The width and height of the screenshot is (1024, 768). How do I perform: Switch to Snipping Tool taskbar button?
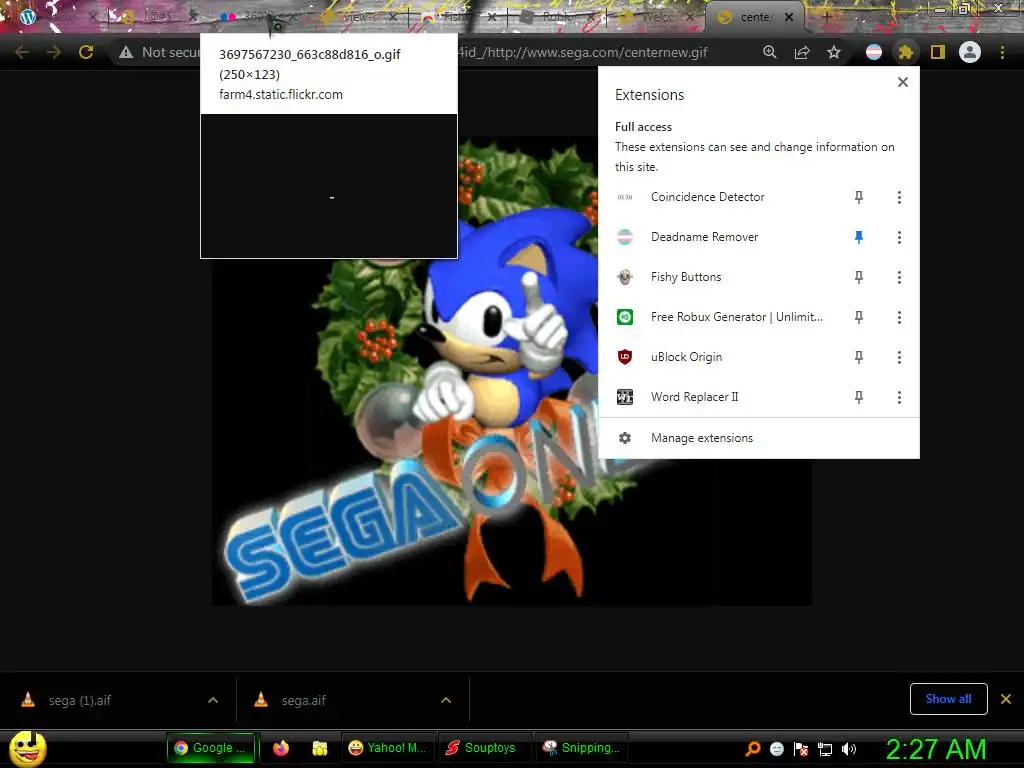[x=581, y=748]
